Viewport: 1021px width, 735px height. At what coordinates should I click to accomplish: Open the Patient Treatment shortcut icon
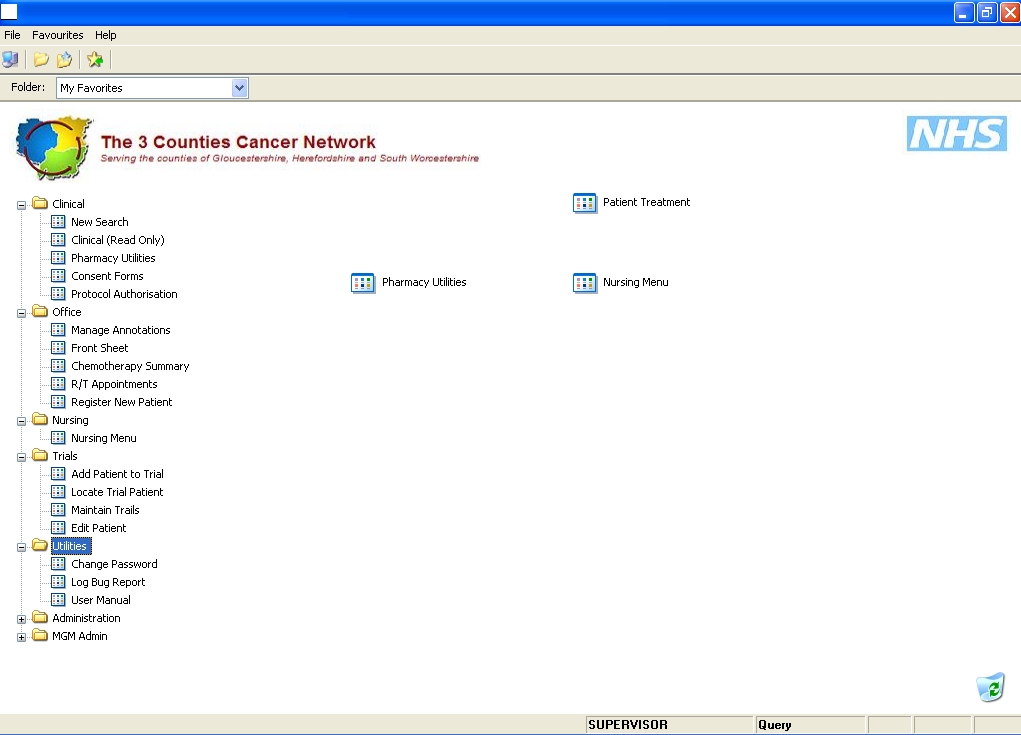tap(584, 202)
